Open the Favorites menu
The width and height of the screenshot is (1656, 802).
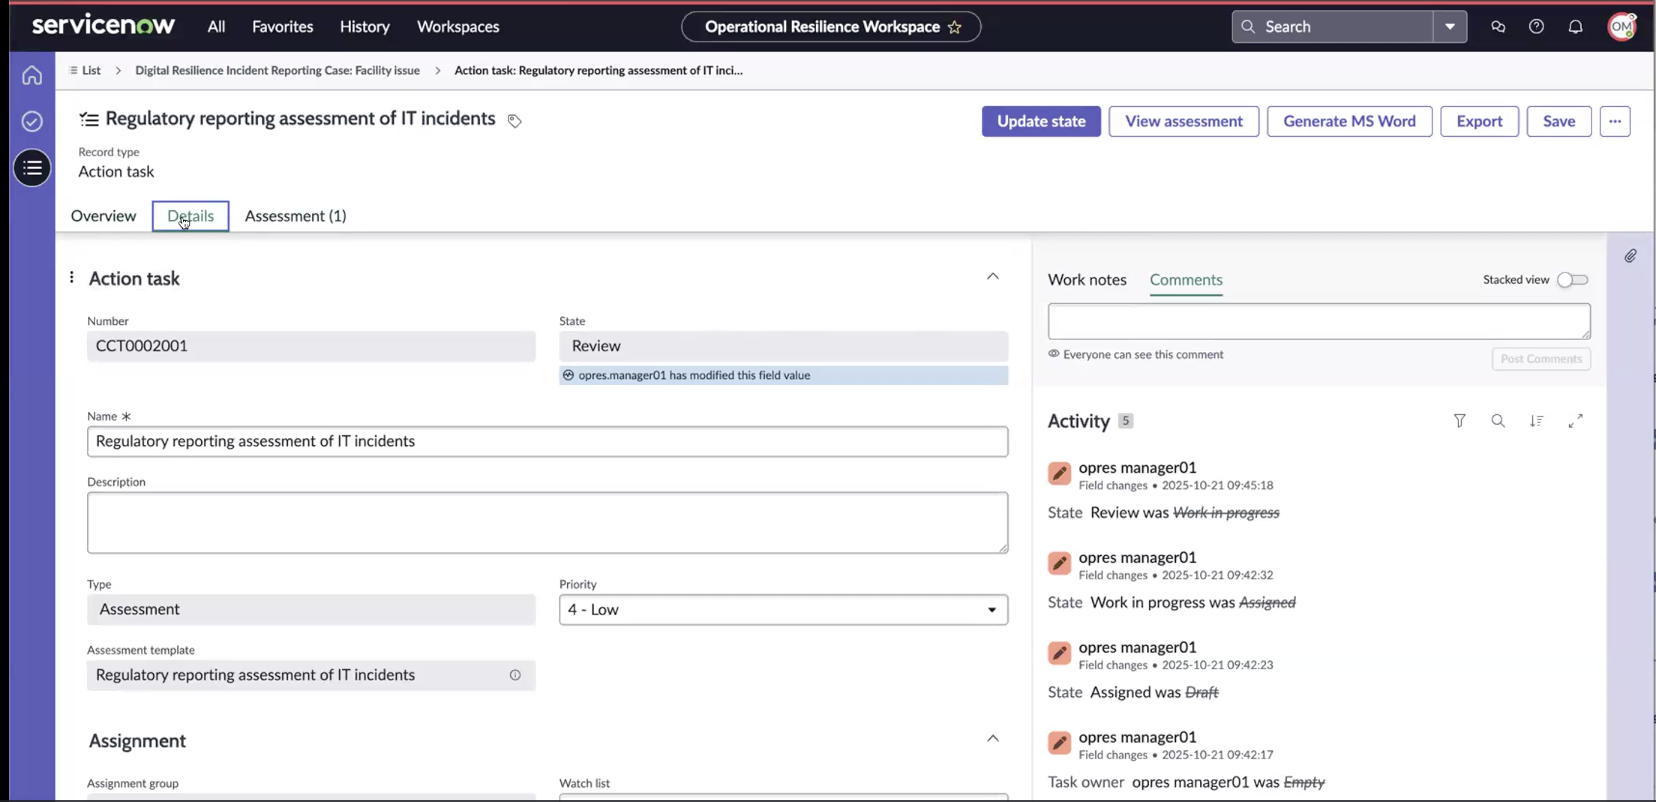point(283,27)
